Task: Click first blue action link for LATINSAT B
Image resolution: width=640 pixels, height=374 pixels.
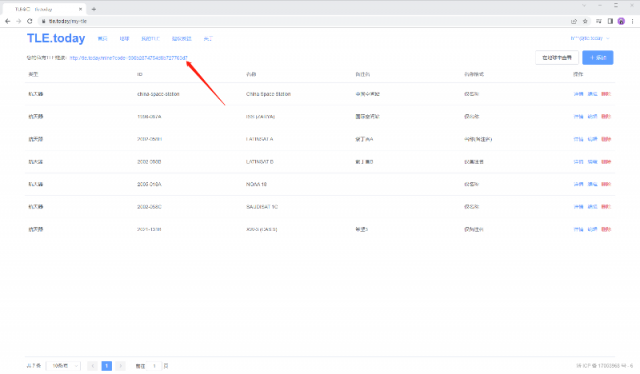Action: point(578,162)
